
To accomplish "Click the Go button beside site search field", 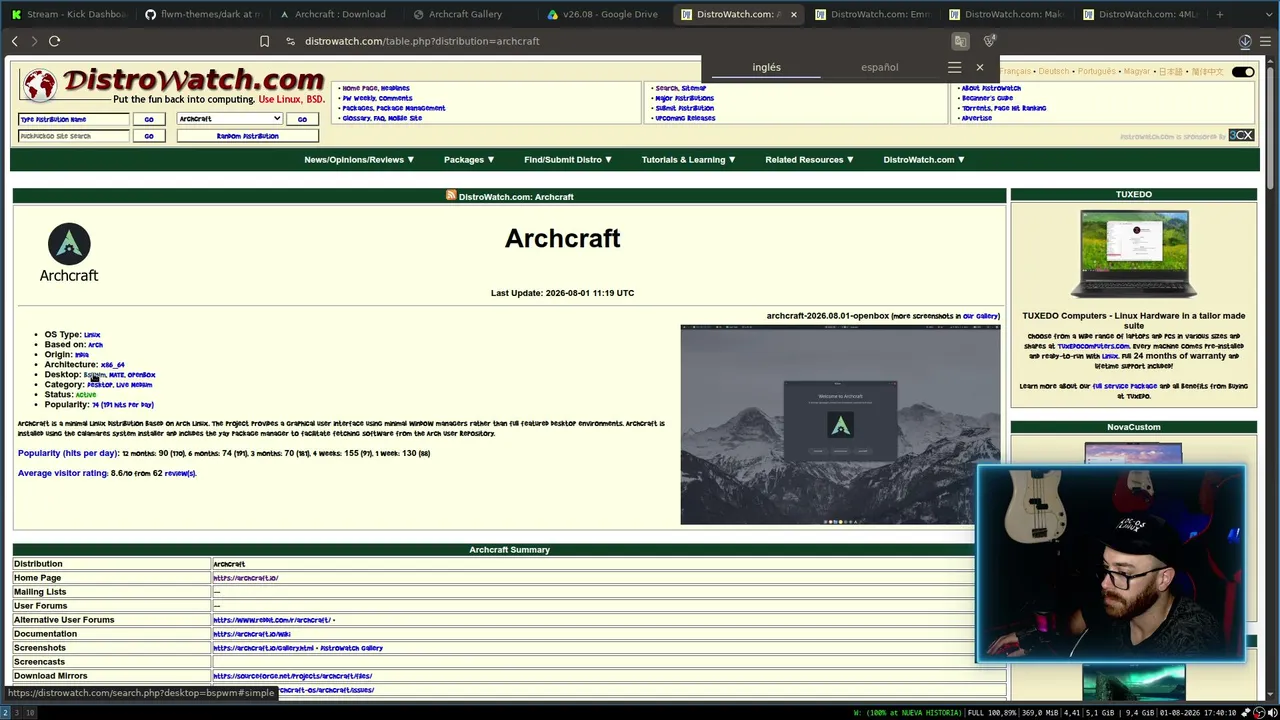I will (149, 136).
